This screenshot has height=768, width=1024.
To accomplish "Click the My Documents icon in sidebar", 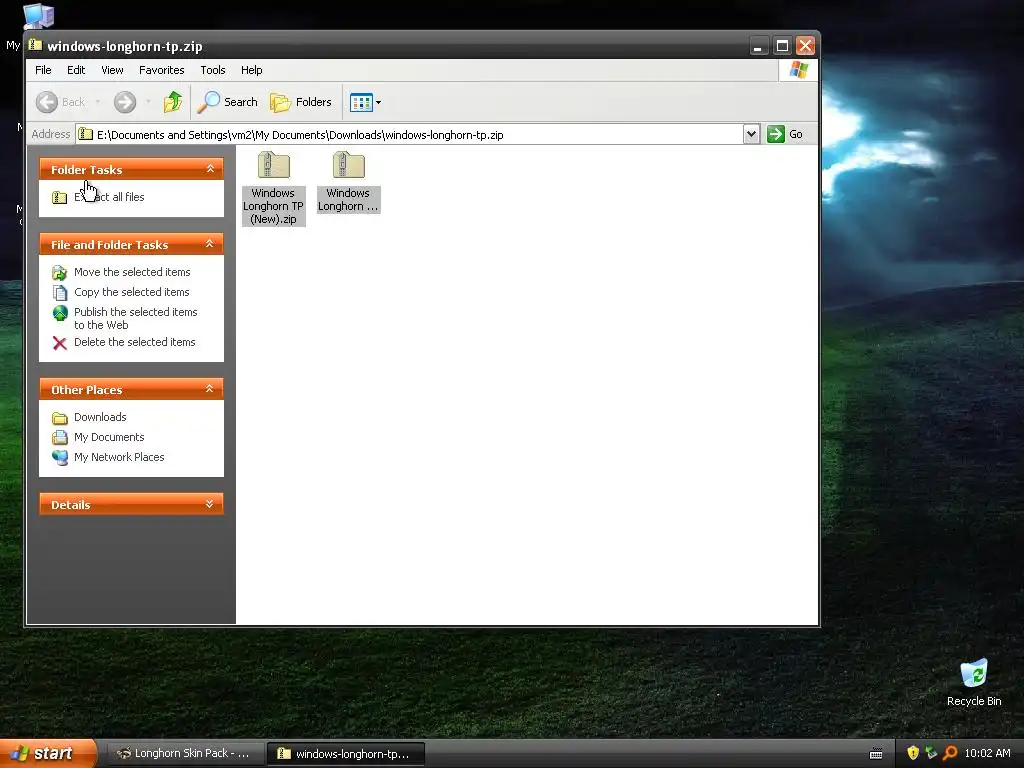I will tap(59, 438).
